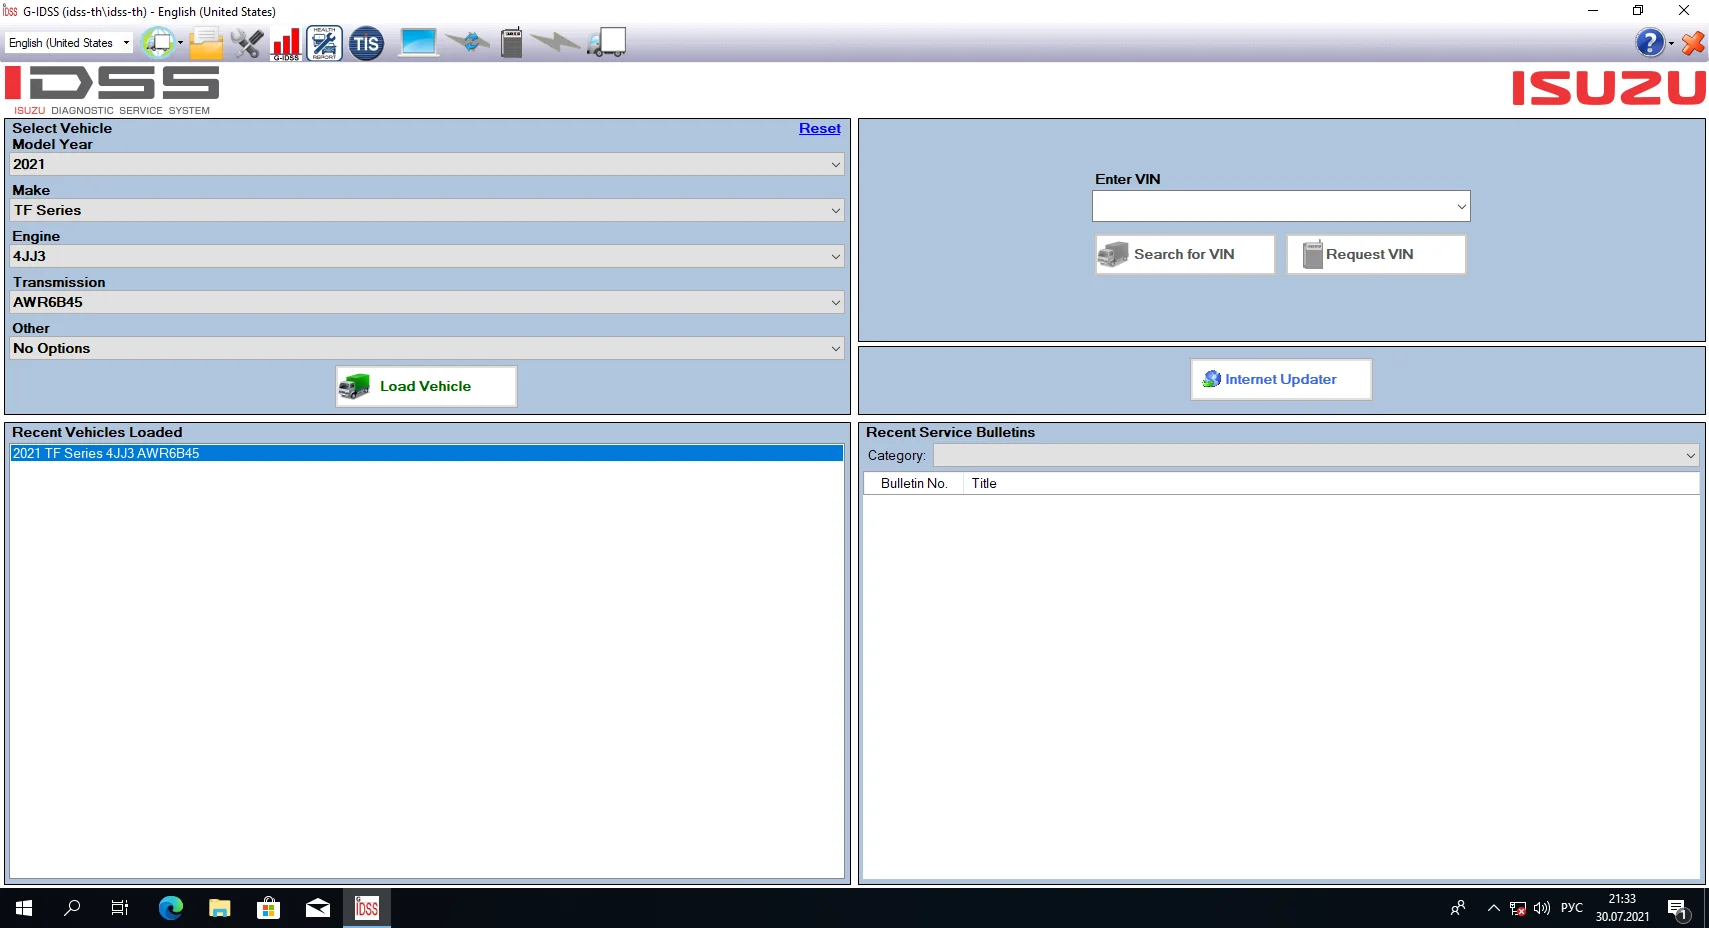This screenshot has height=928, width=1709.
Task: Open Task View on the taskbar
Action: click(x=120, y=908)
